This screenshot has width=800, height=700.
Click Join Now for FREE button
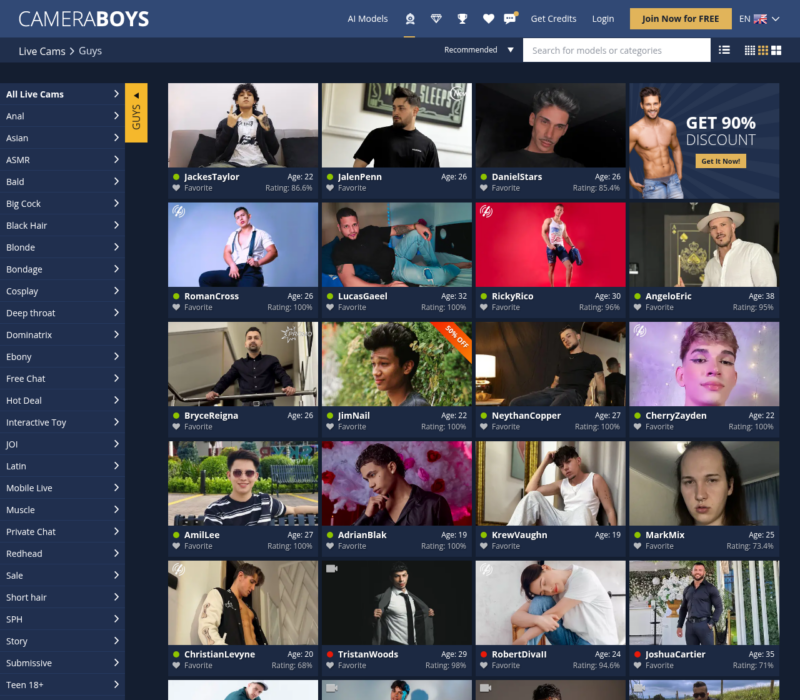(x=680, y=19)
